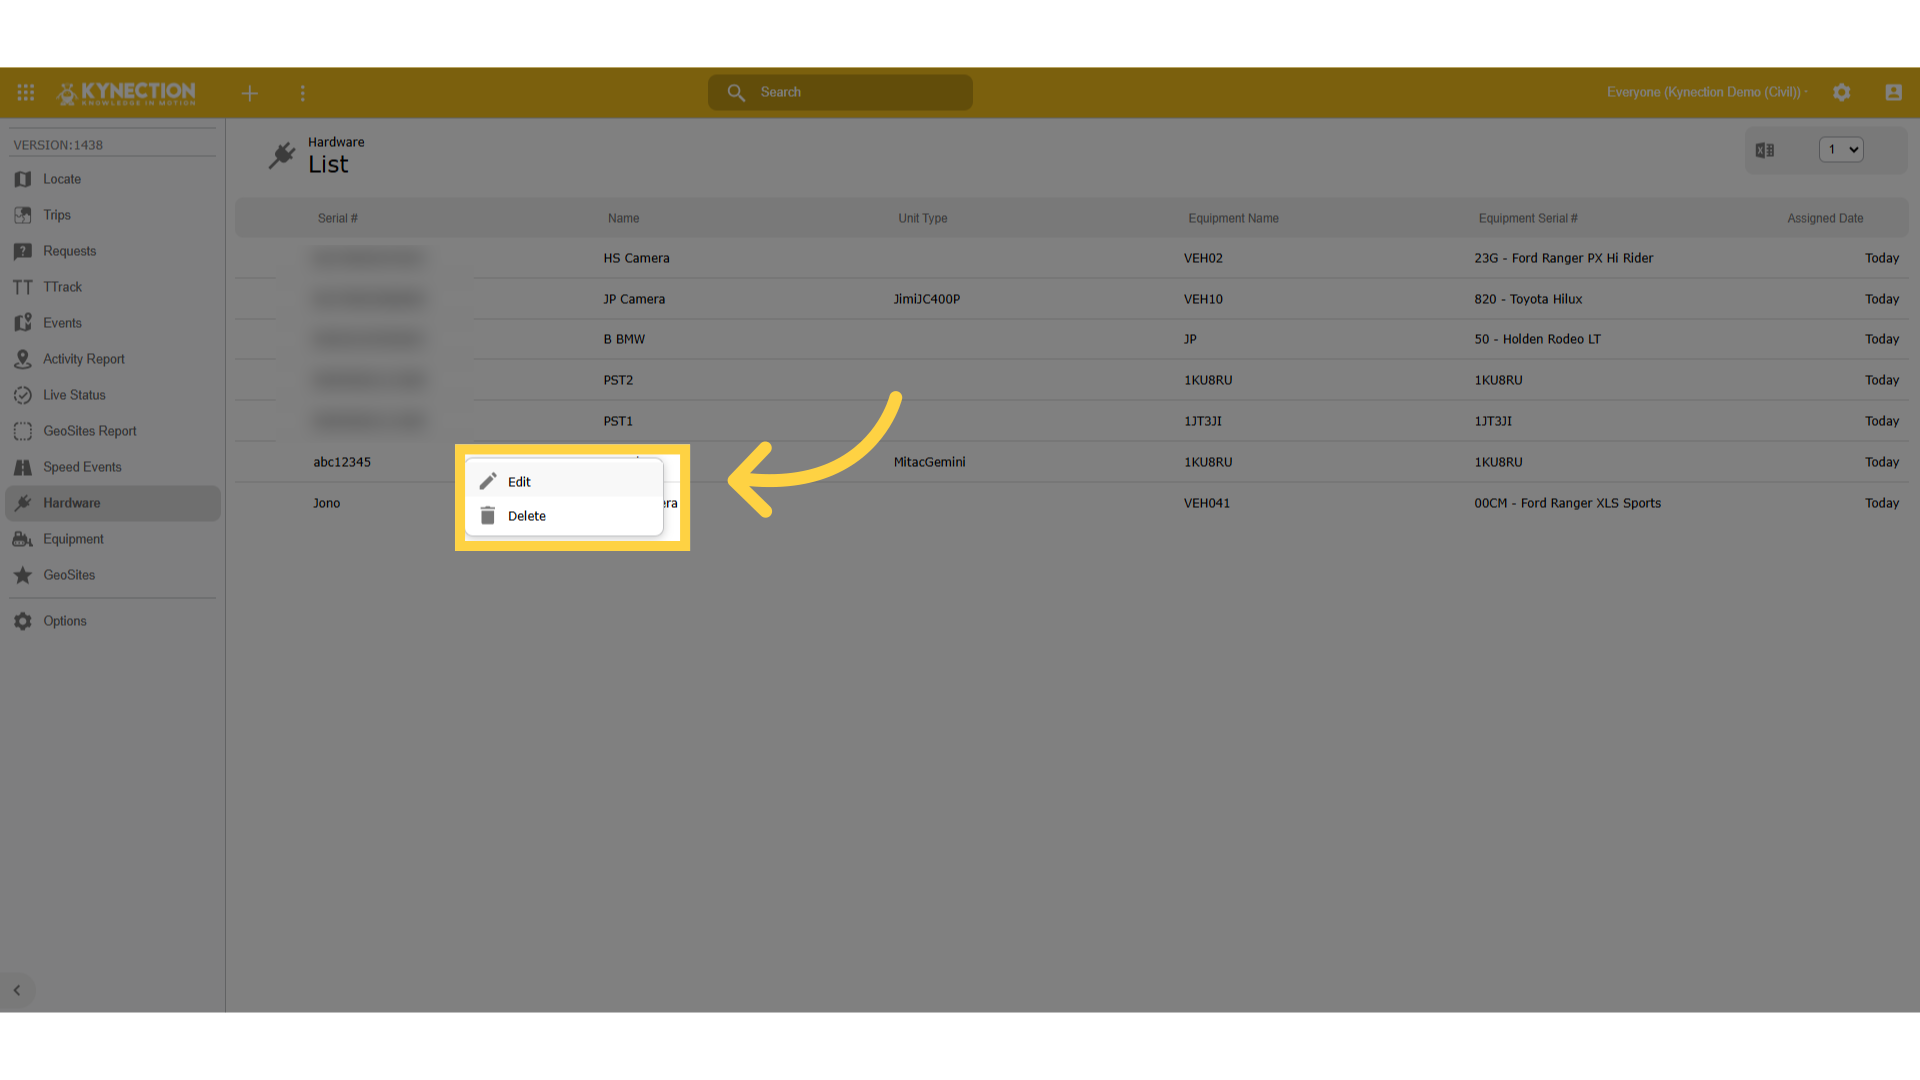Viewport: 1920px width, 1080px height.
Task: Click the Requests sidebar icon
Action: click(23, 251)
